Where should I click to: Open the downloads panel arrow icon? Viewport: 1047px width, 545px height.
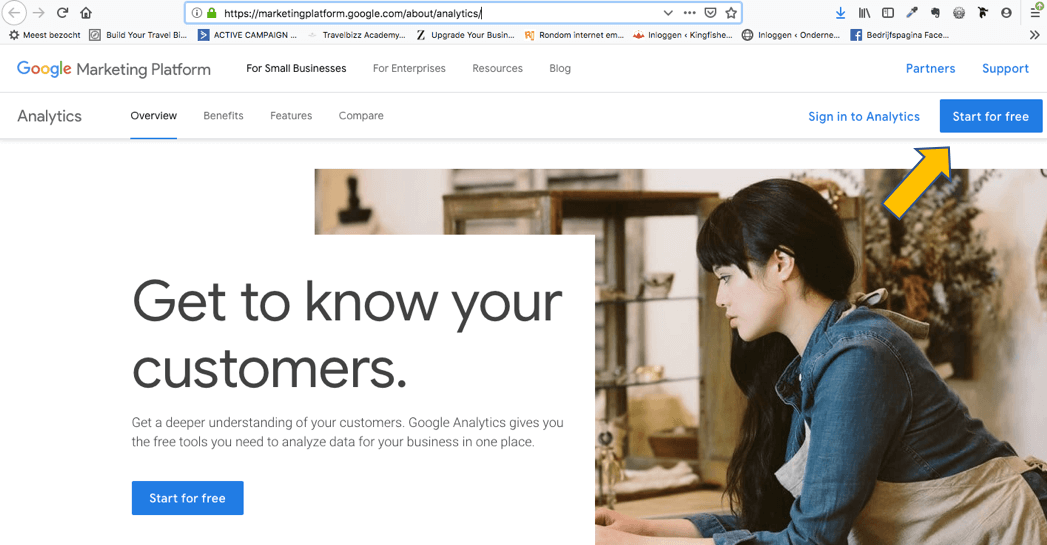(x=841, y=13)
